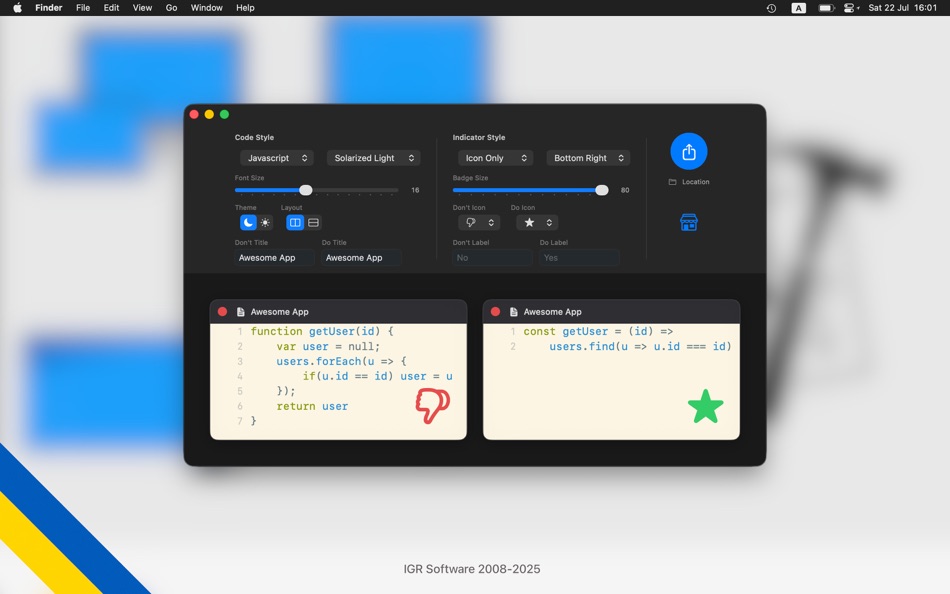Switch to light theme with the sun toggle
This screenshot has height=594, width=950.
[x=263, y=222]
